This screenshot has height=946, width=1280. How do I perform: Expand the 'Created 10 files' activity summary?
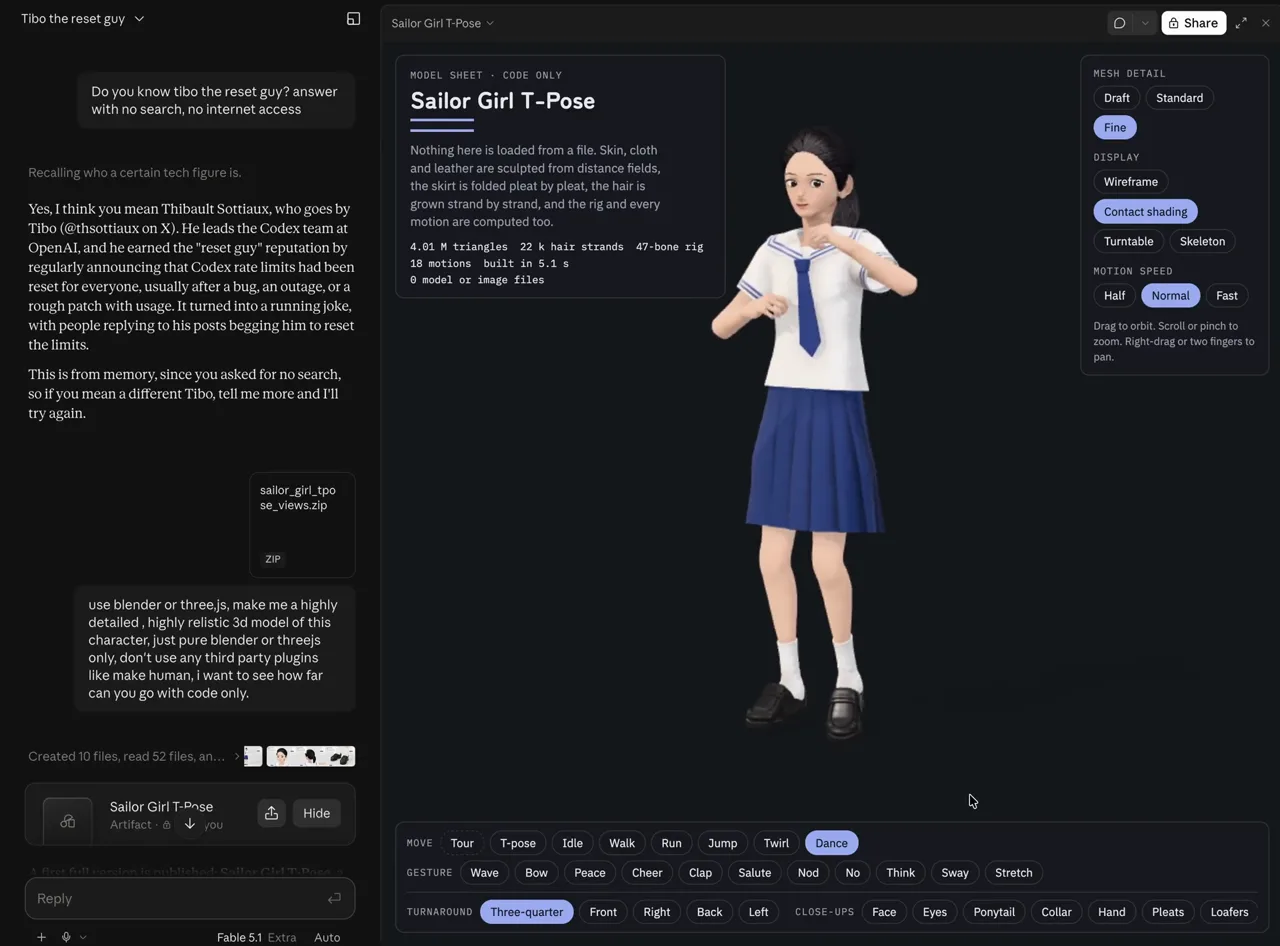133,757
